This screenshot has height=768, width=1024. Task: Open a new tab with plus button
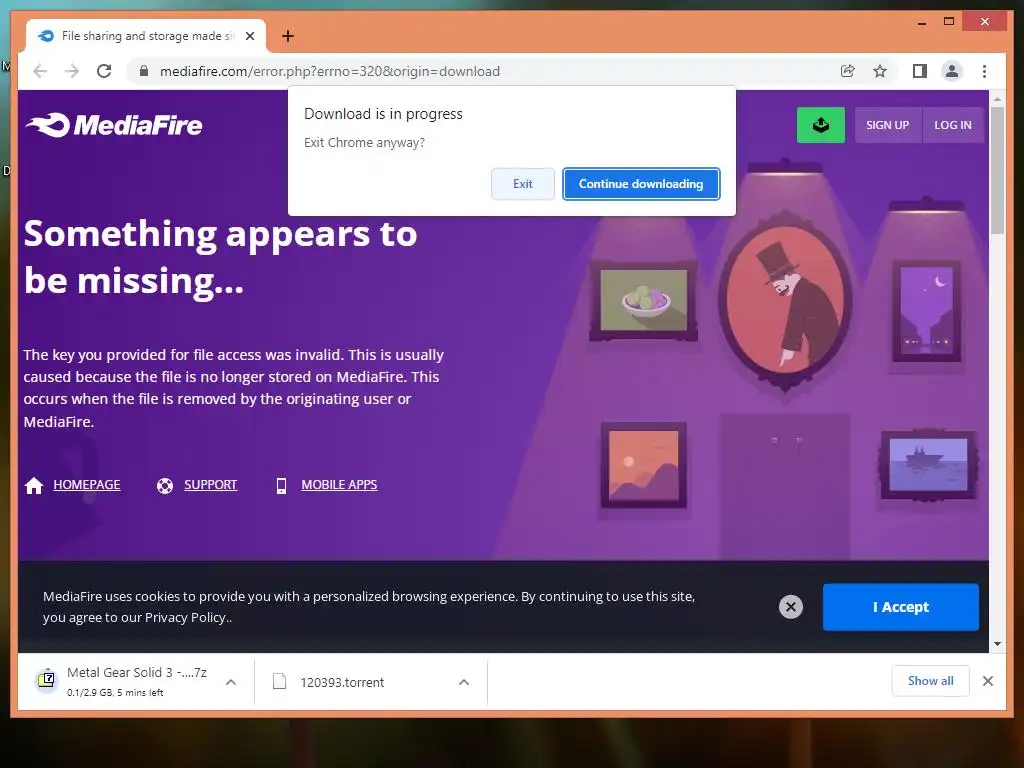[x=287, y=36]
